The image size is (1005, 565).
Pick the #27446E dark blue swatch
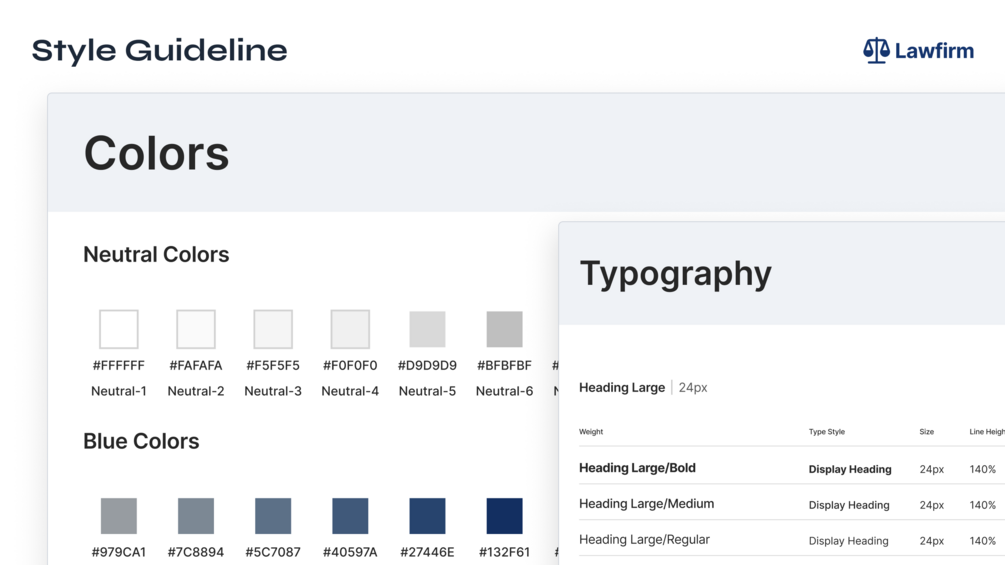pos(427,516)
